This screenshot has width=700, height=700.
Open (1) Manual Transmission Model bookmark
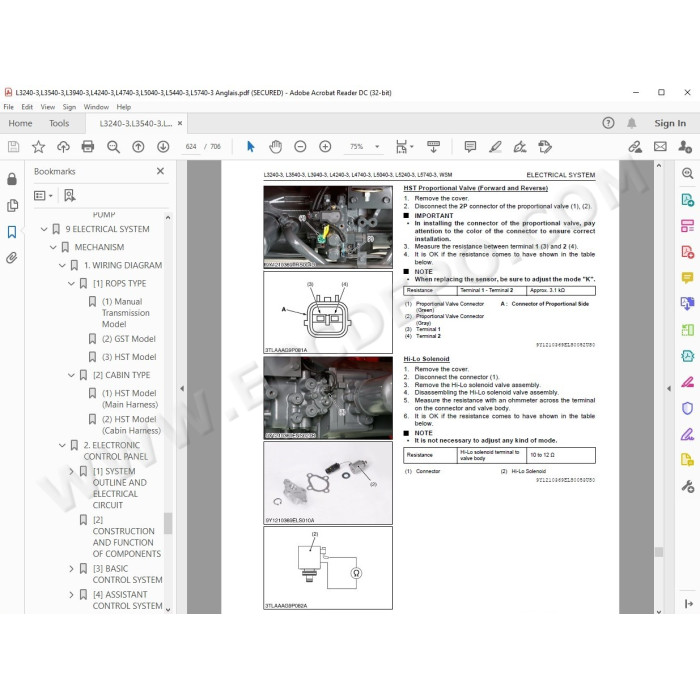(125, 313)
